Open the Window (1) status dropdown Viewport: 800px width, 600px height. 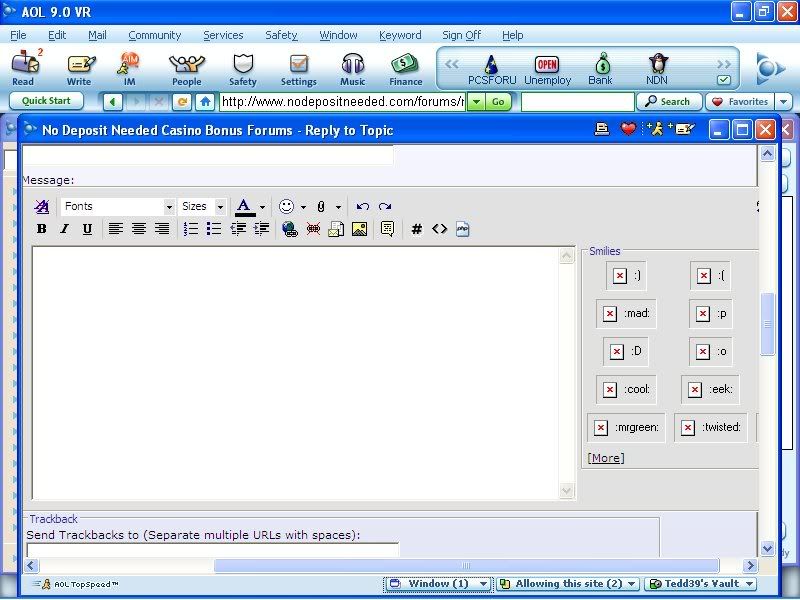[438, 584]
